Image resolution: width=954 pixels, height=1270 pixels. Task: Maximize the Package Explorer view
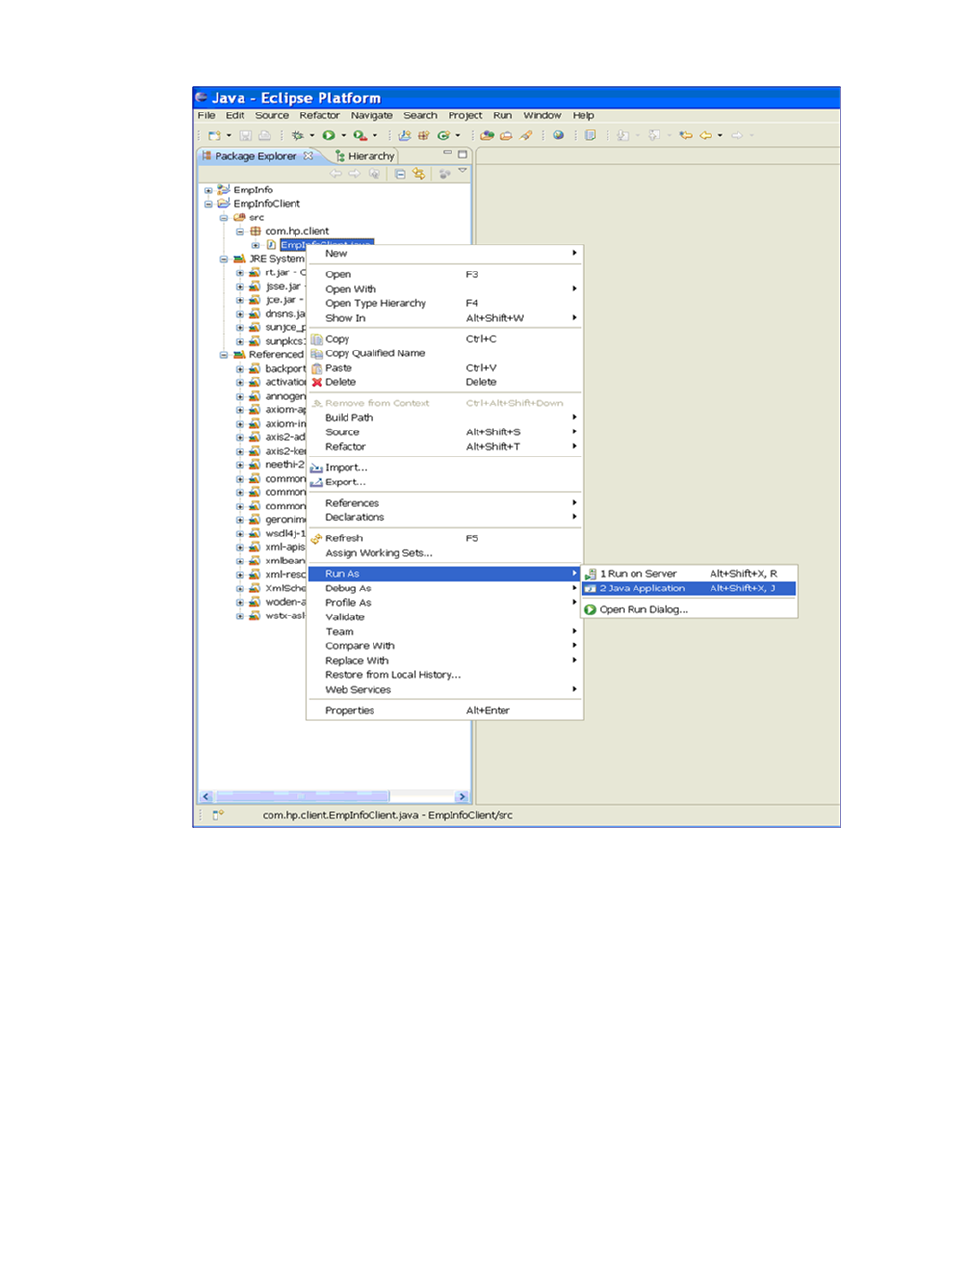coord(462,154)
